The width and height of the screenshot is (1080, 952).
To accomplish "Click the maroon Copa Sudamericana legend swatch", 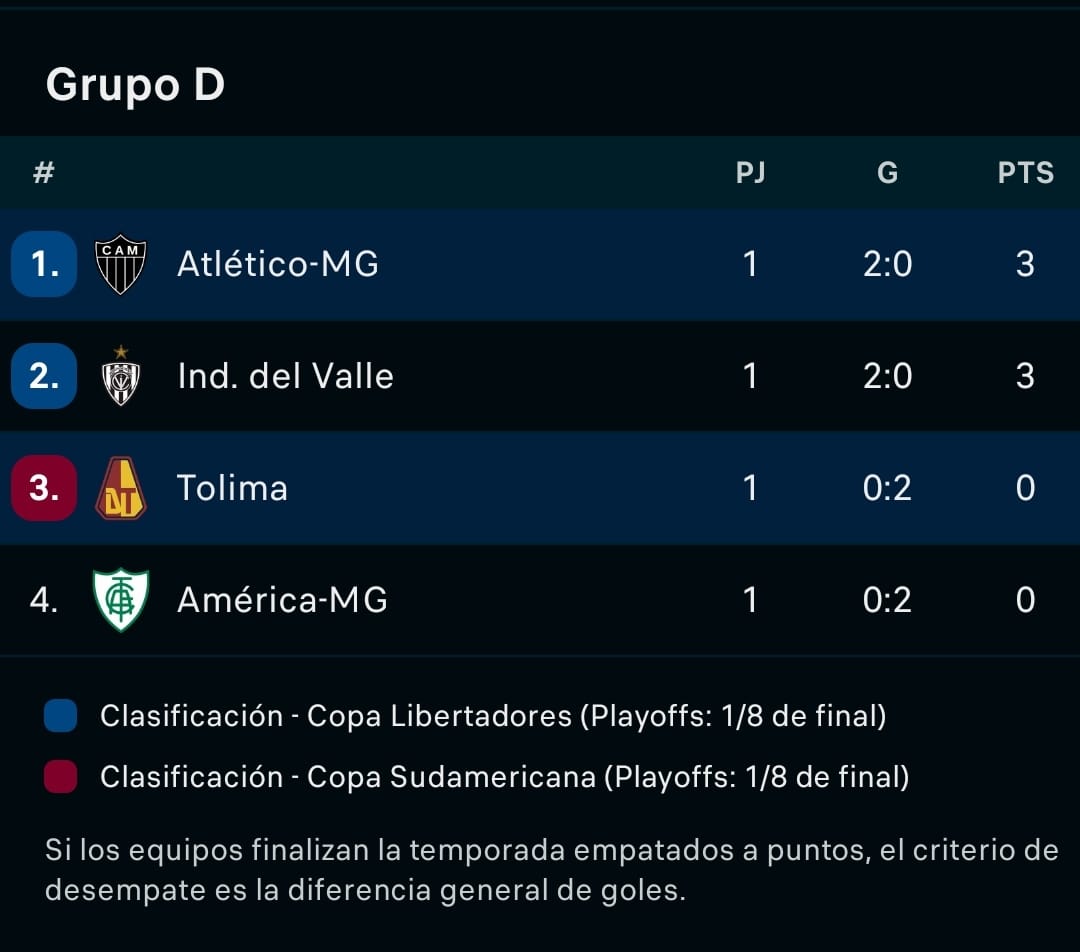I will coord(62,777).
